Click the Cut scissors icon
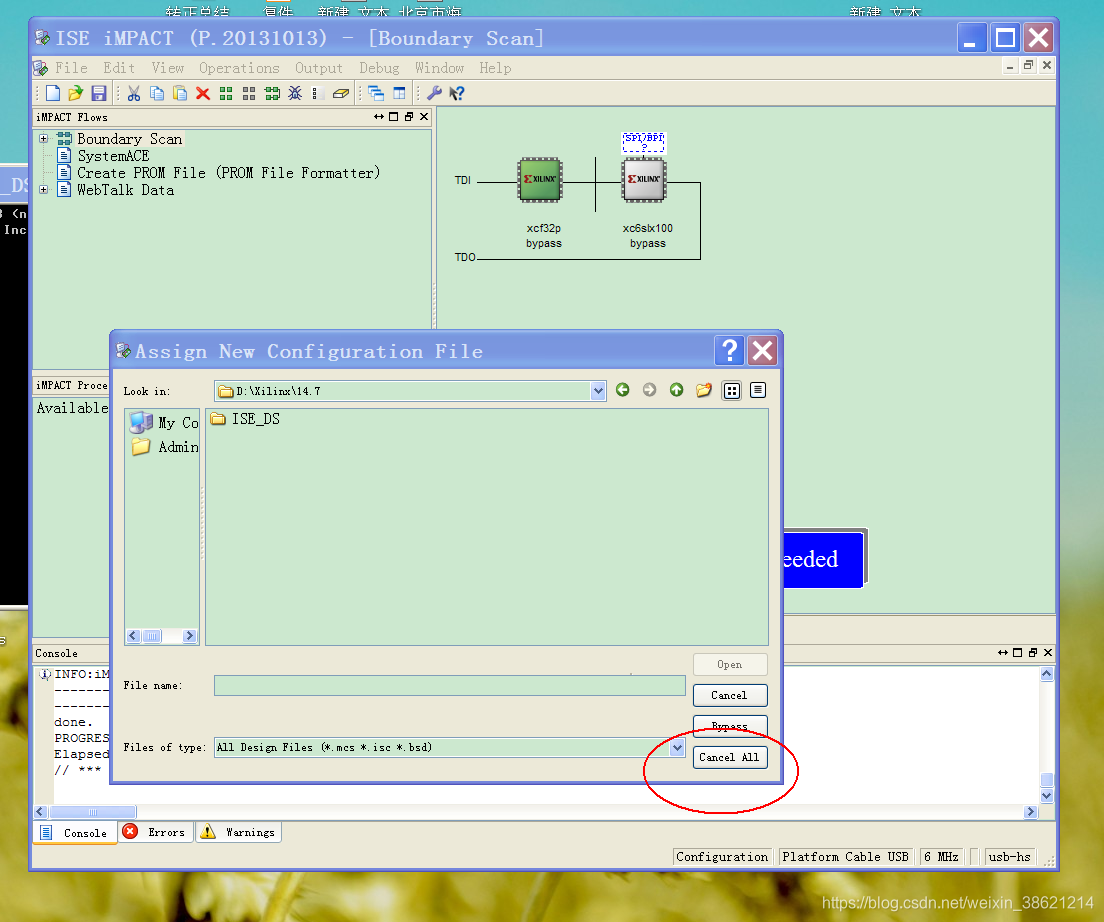Screen dimensions: 1104x922 click(x=134, y=93)
